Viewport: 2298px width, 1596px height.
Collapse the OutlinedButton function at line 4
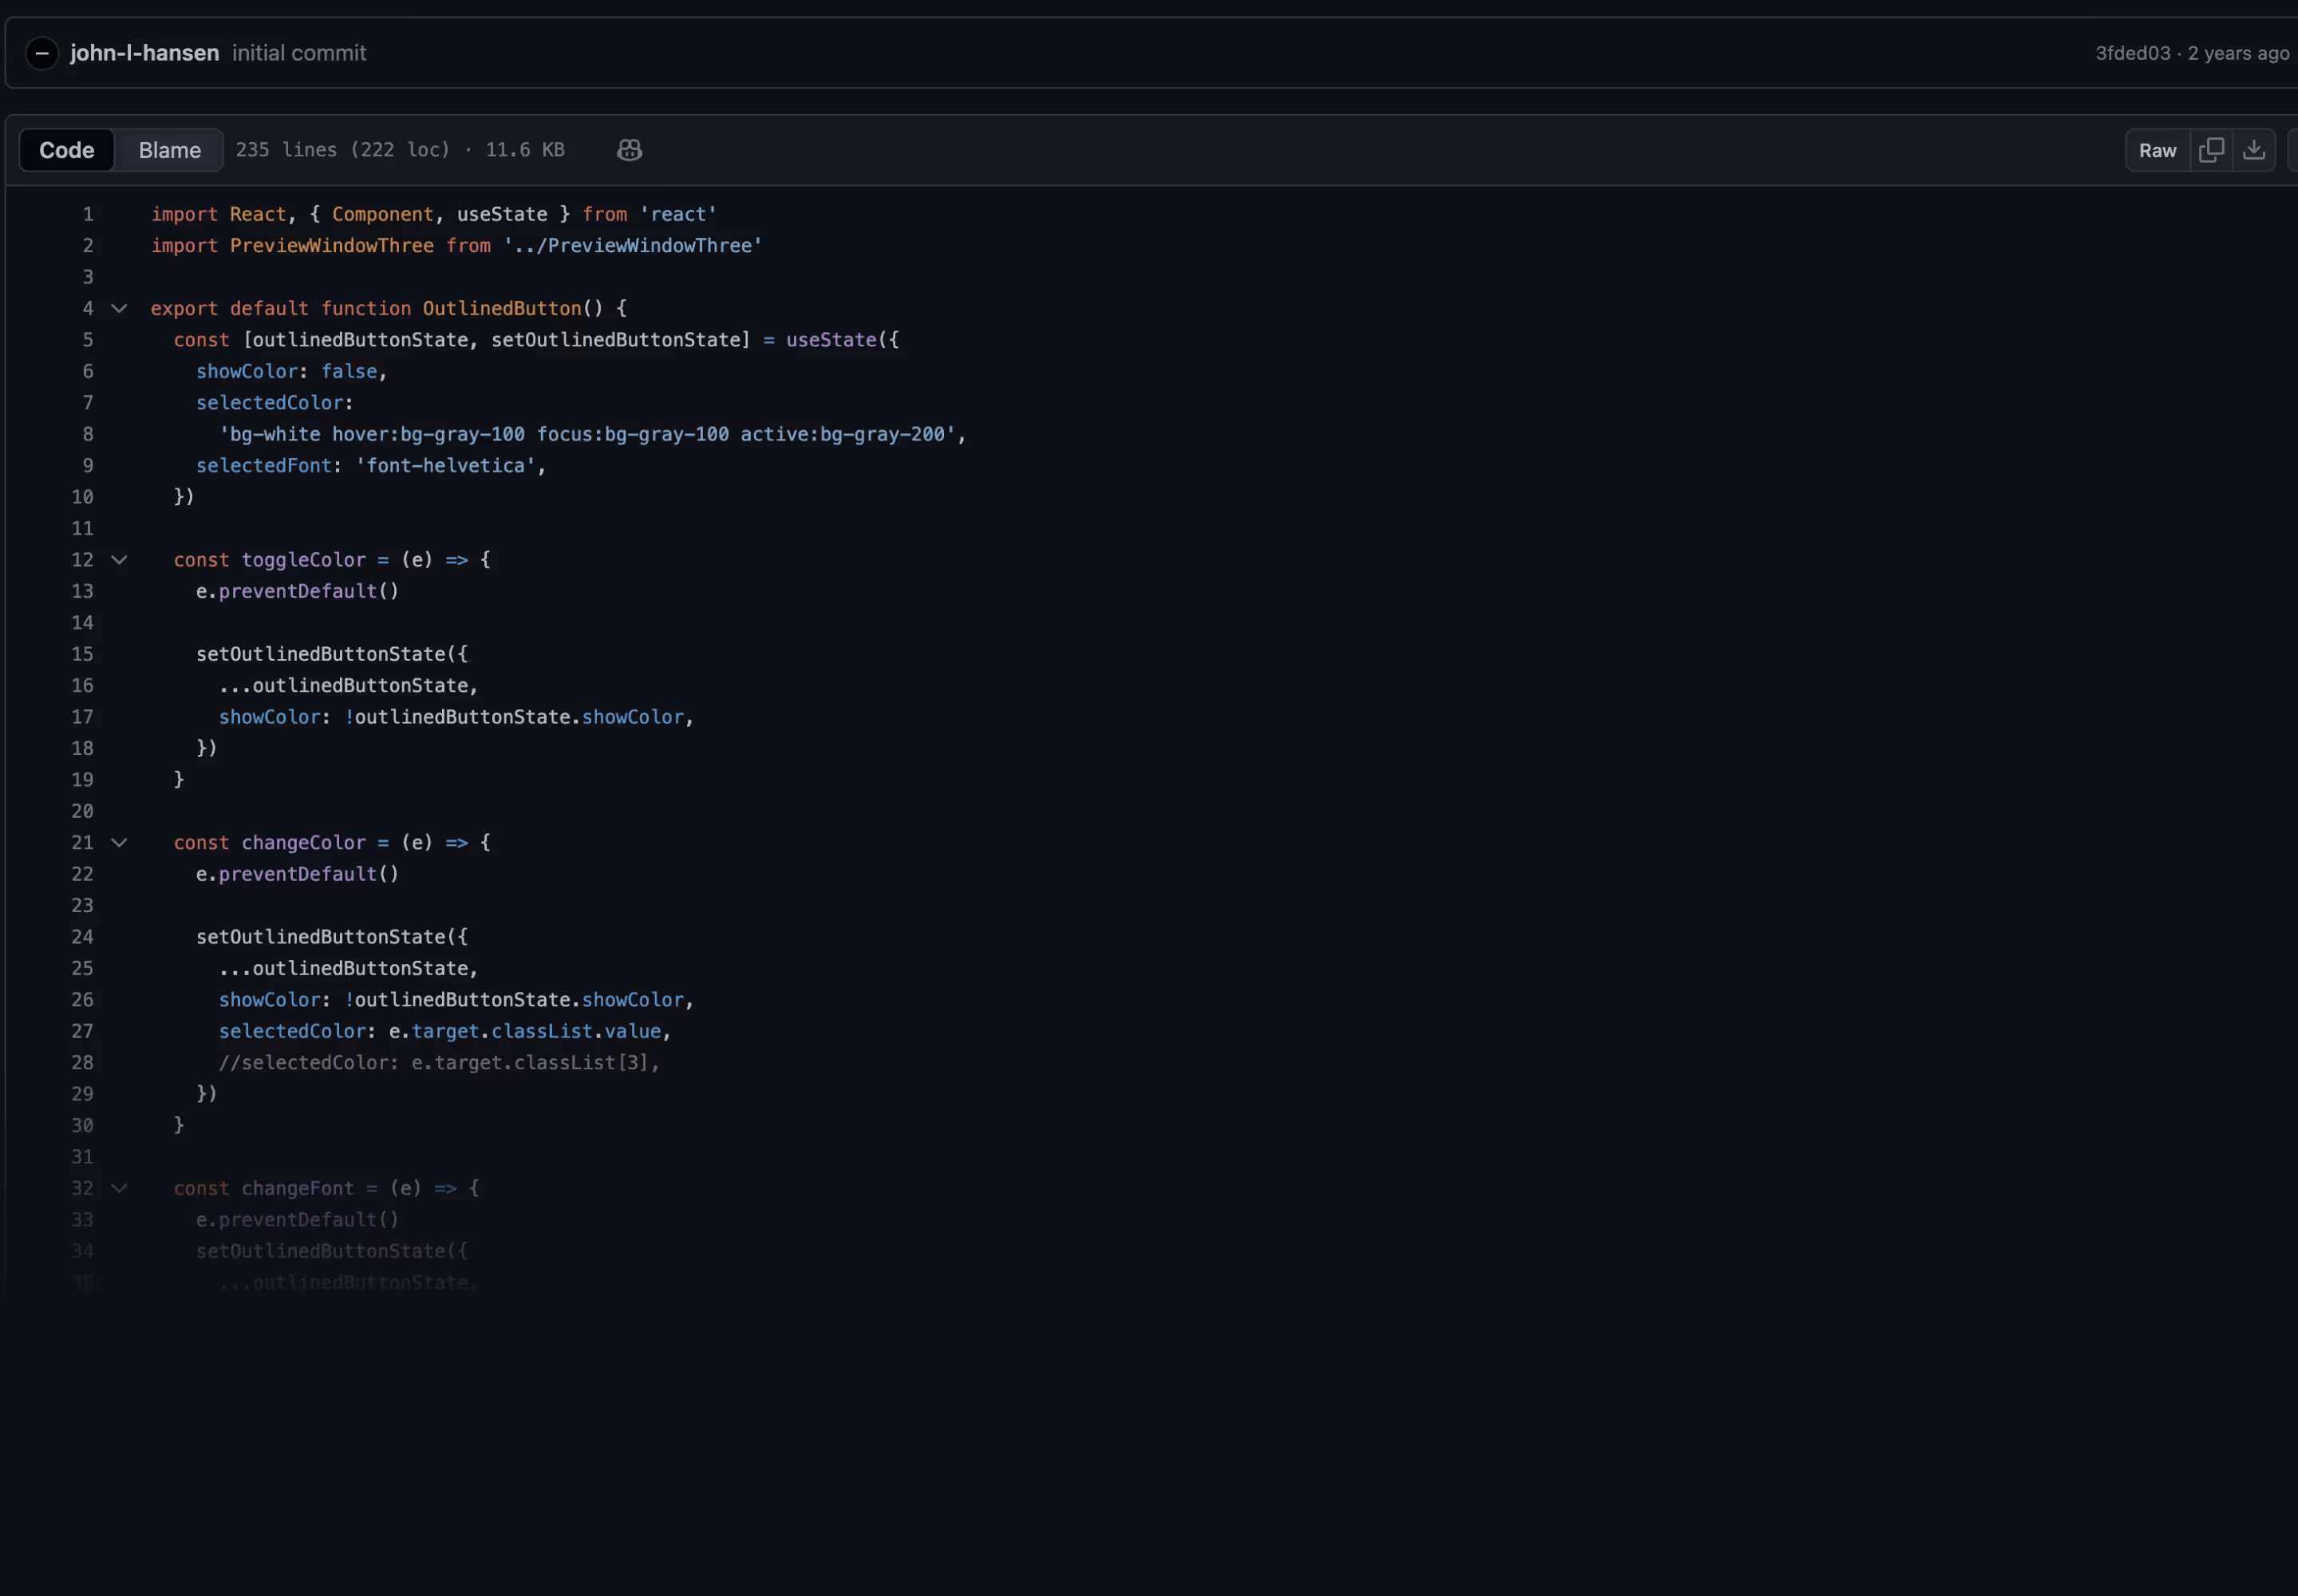coord(119,308)
